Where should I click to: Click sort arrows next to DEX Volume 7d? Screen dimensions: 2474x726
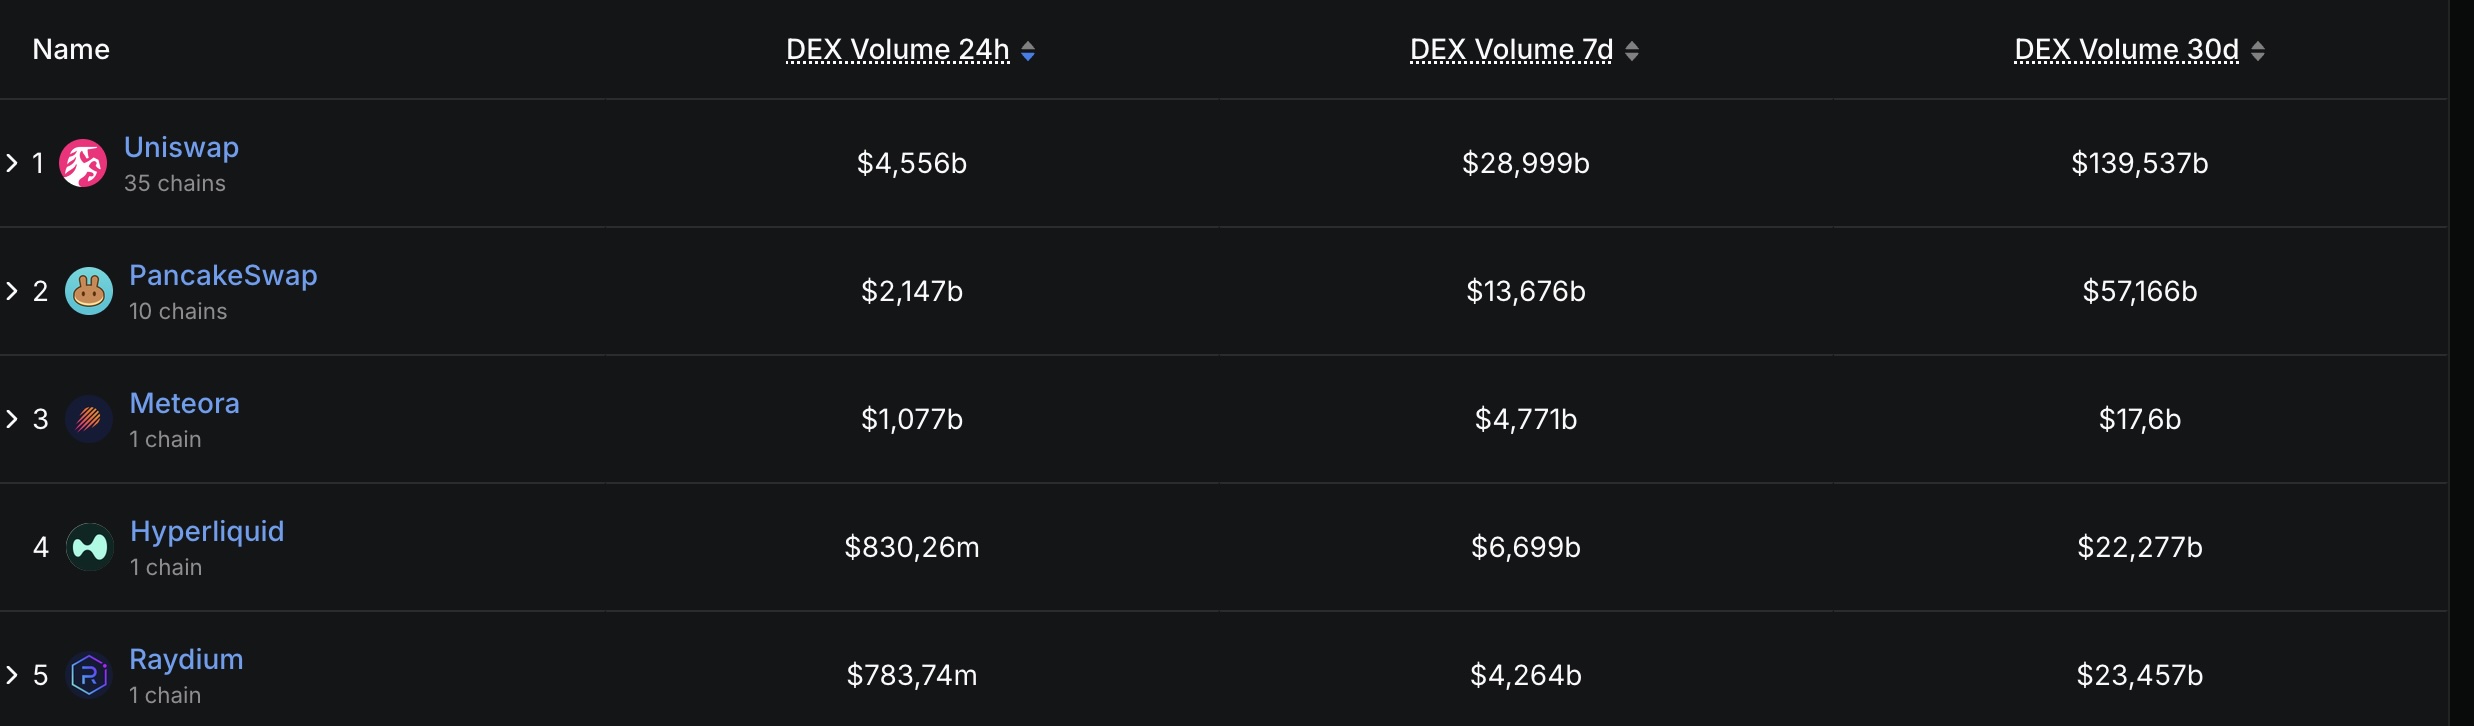pos(1632,51)
